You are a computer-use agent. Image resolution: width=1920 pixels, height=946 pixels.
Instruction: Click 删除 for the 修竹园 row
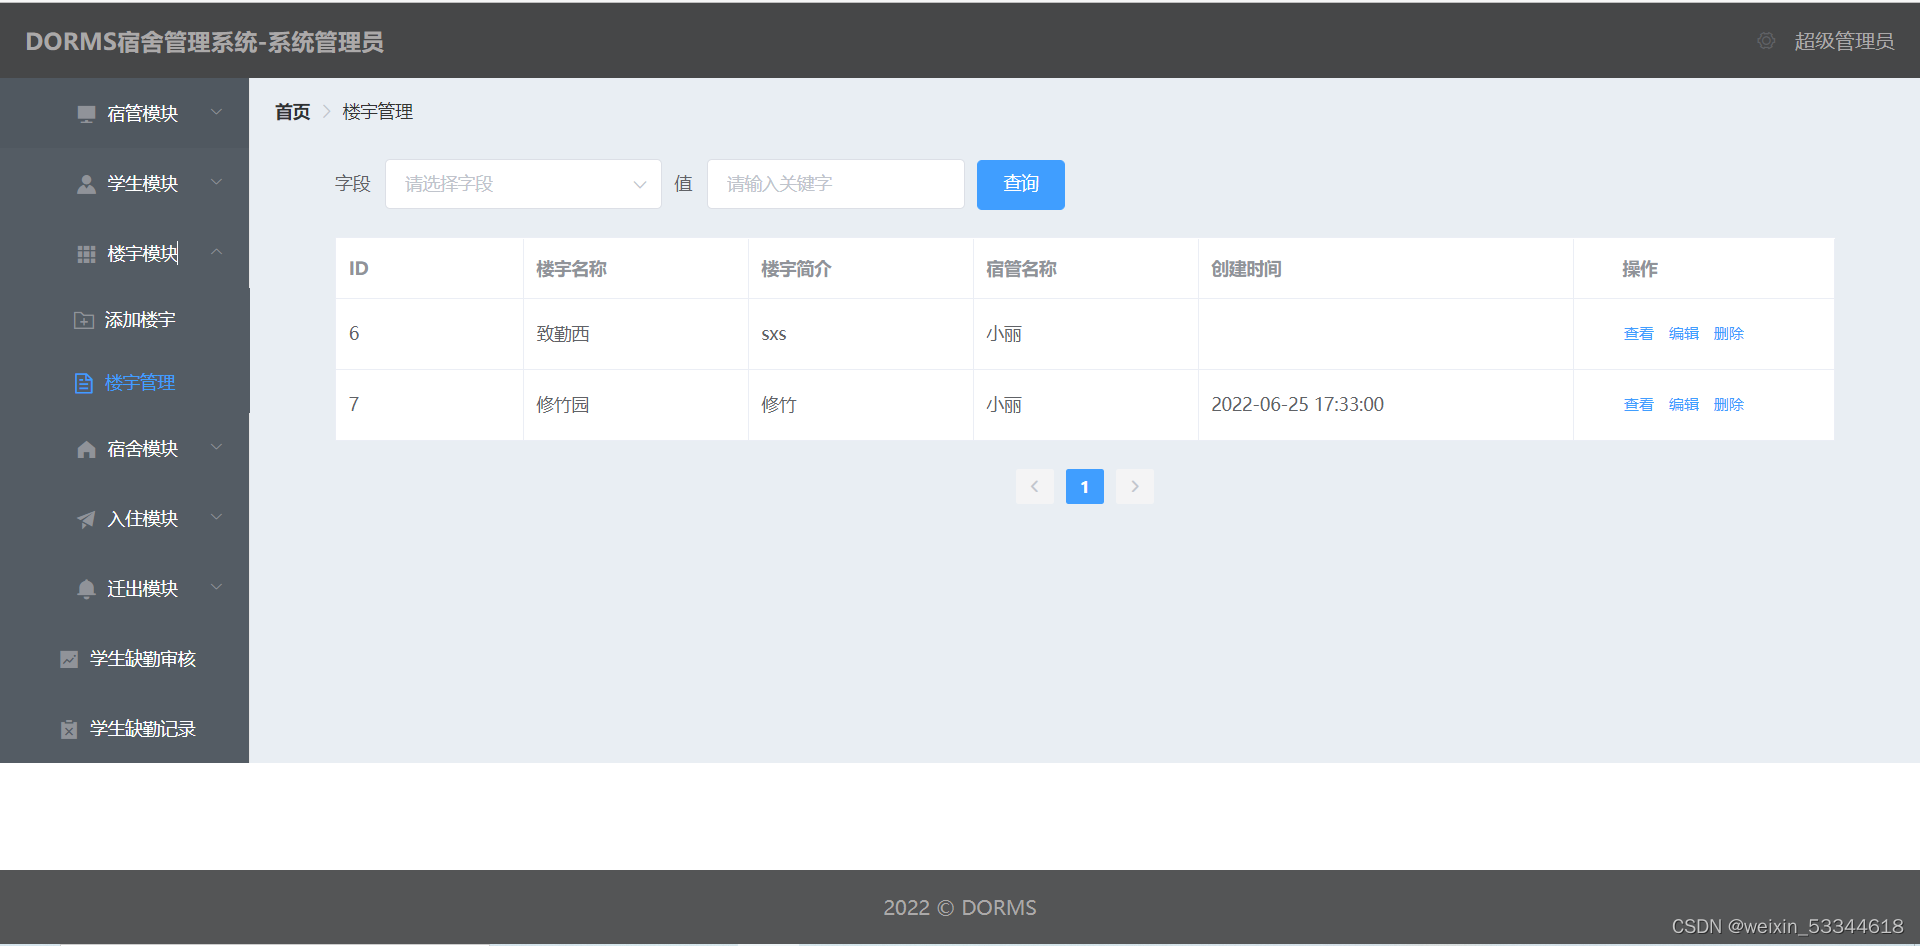[x=1729, y=405]
